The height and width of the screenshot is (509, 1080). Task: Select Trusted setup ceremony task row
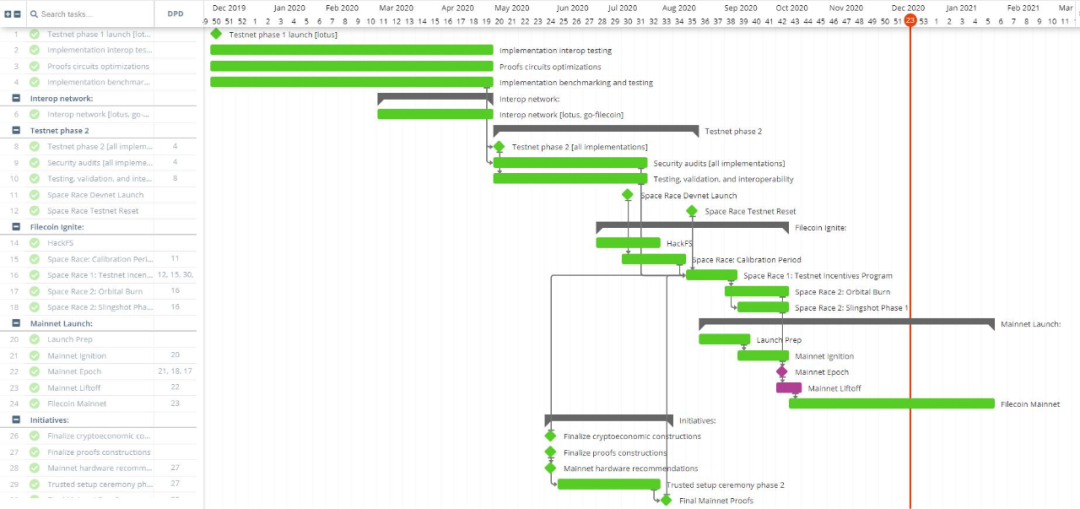coord(98,484)
